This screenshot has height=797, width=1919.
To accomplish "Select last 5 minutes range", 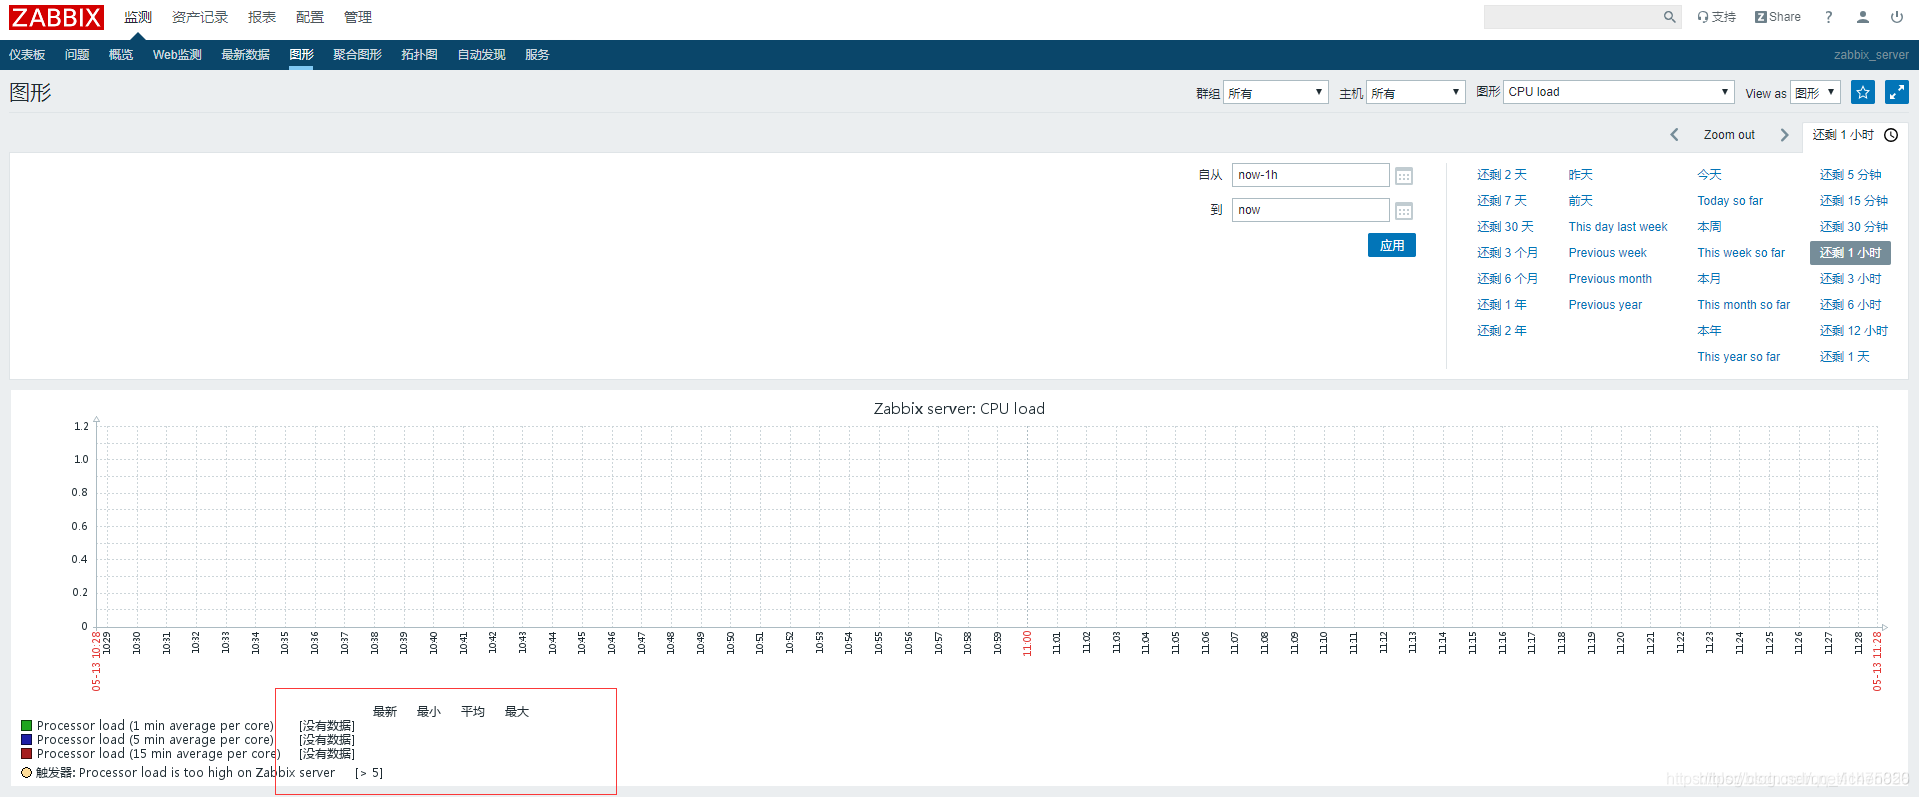I will (x=1851, y=175).
